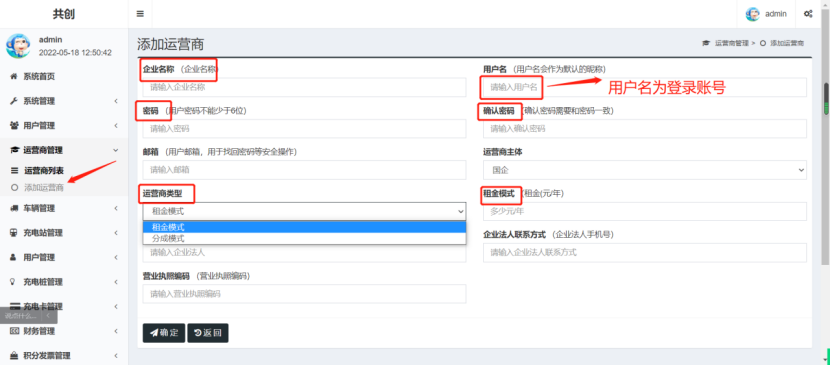831x365 pixels.
Task: Click the graduation cap icon in the breadcrumb
Action: [x=706, y=43]
